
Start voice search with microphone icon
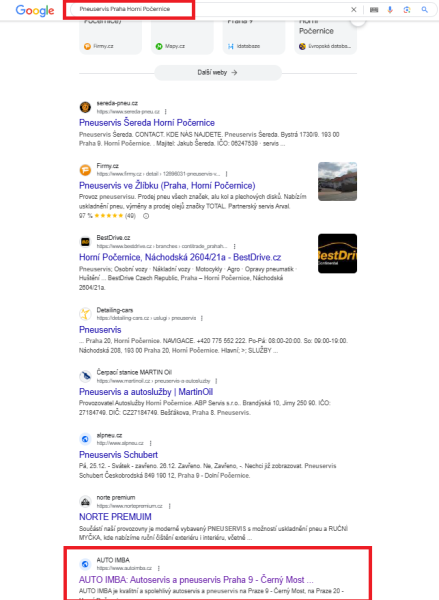click(x=390, y=10)
